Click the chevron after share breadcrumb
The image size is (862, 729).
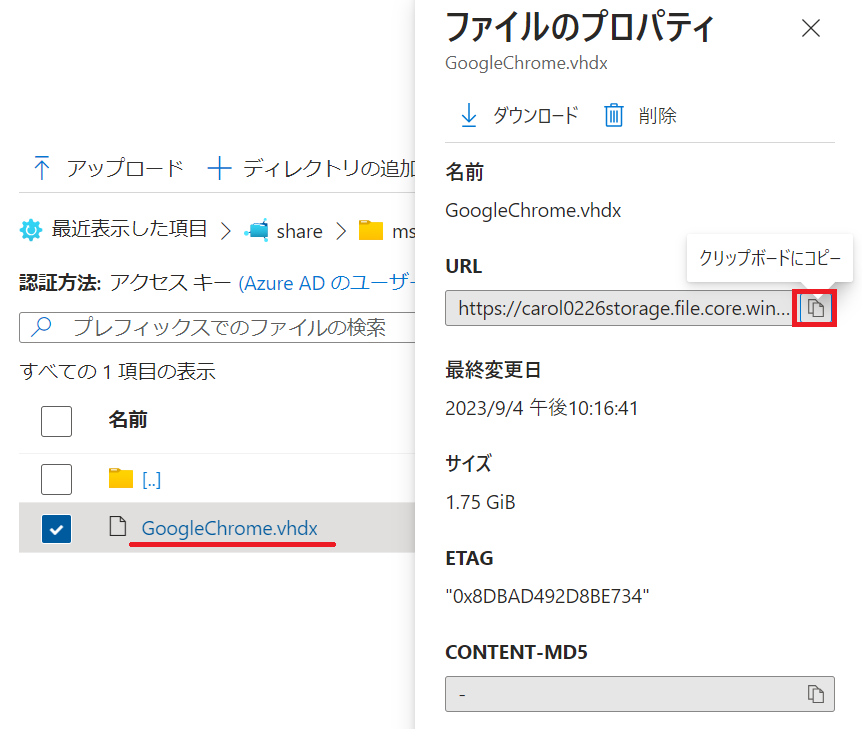(x=341, y=230)
